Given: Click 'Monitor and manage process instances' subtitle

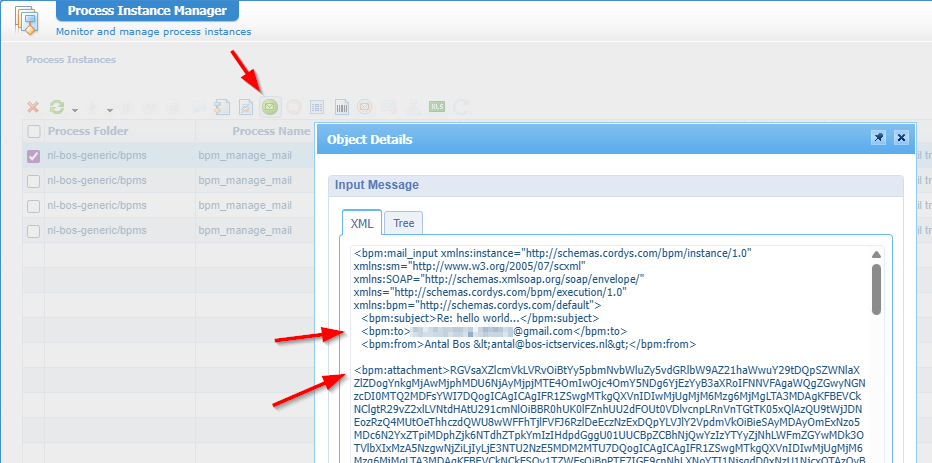Looking at the screenshot, I should pos(153,32).
